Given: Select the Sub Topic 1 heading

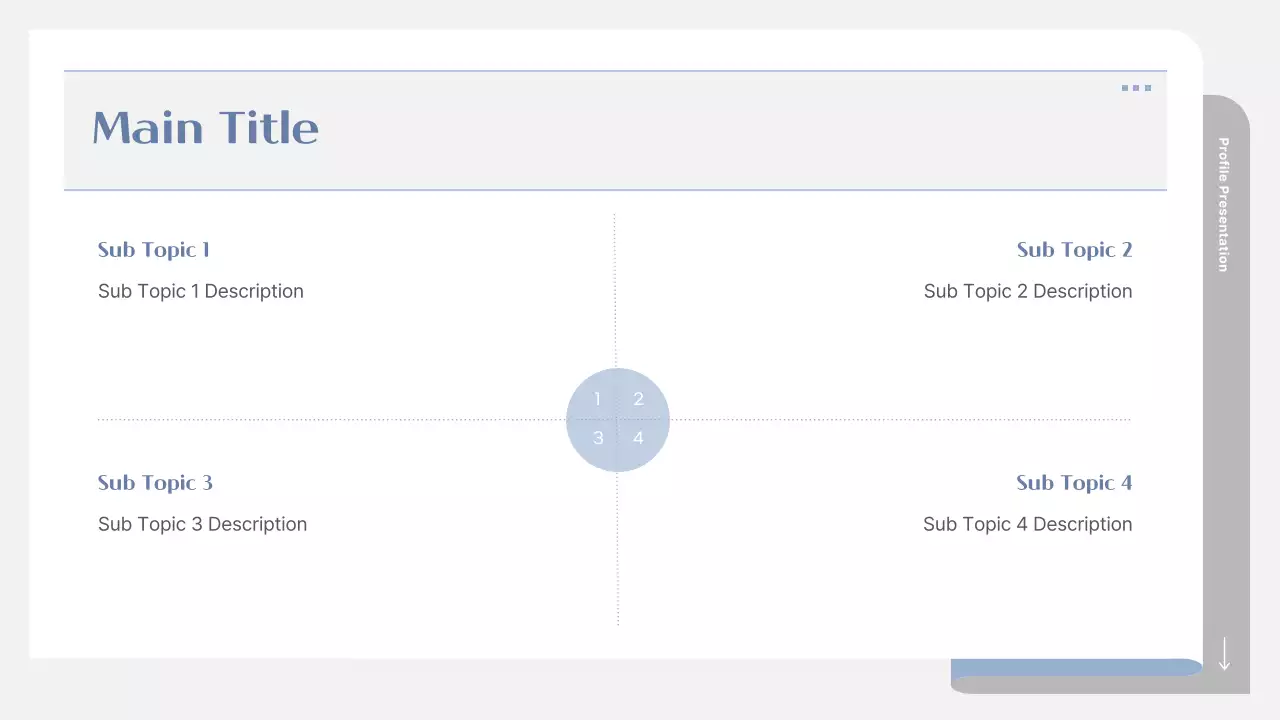Looking at the screenshot, I should click(x=154, y=250).
